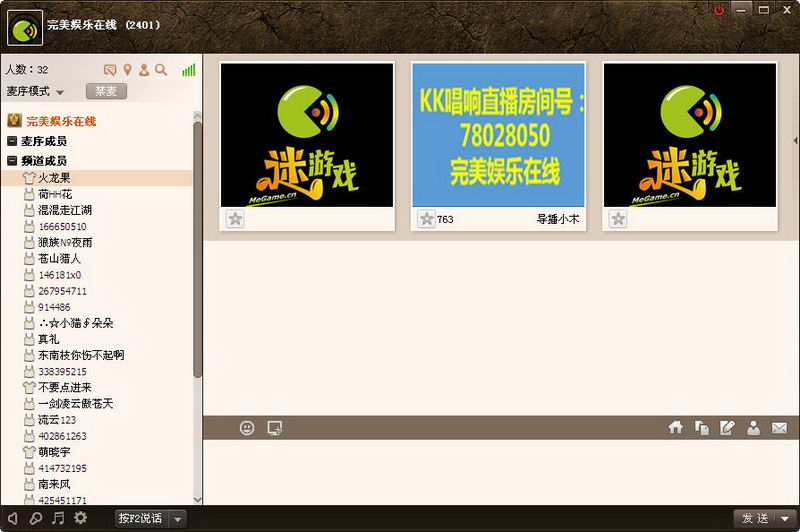The width and height of the screenshot is (800, 532).
Task: Click the member list scroll-down arrow
Action: point(197,500)
